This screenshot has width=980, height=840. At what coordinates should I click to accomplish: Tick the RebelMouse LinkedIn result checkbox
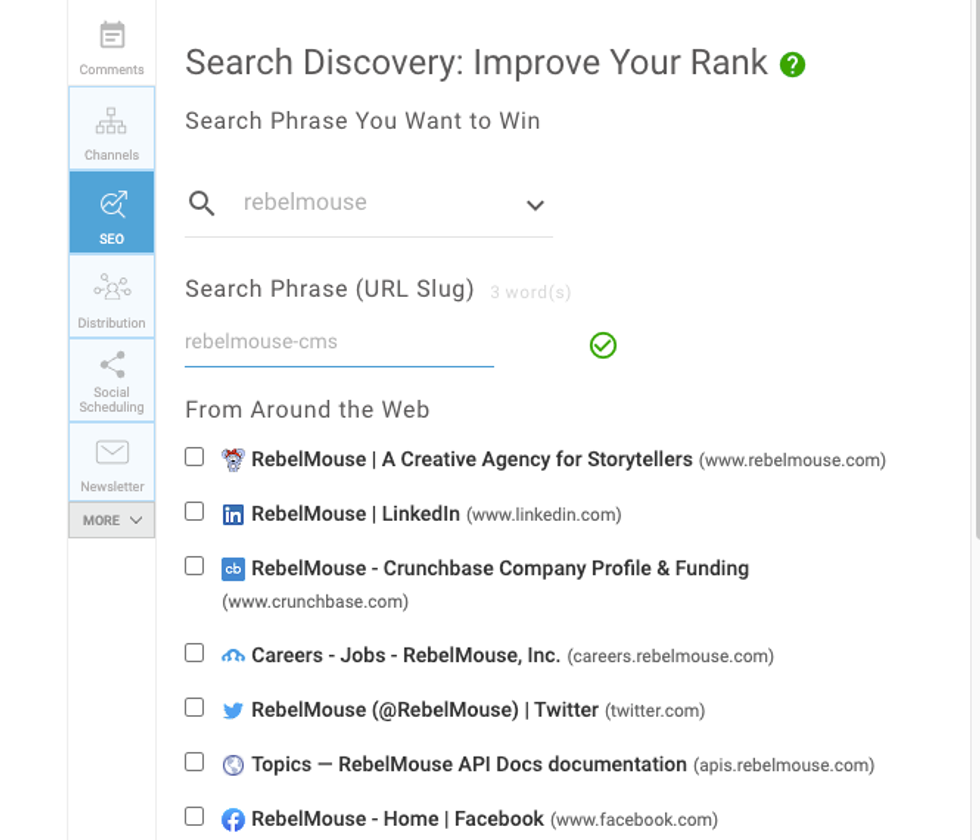[x=195, y=512]
